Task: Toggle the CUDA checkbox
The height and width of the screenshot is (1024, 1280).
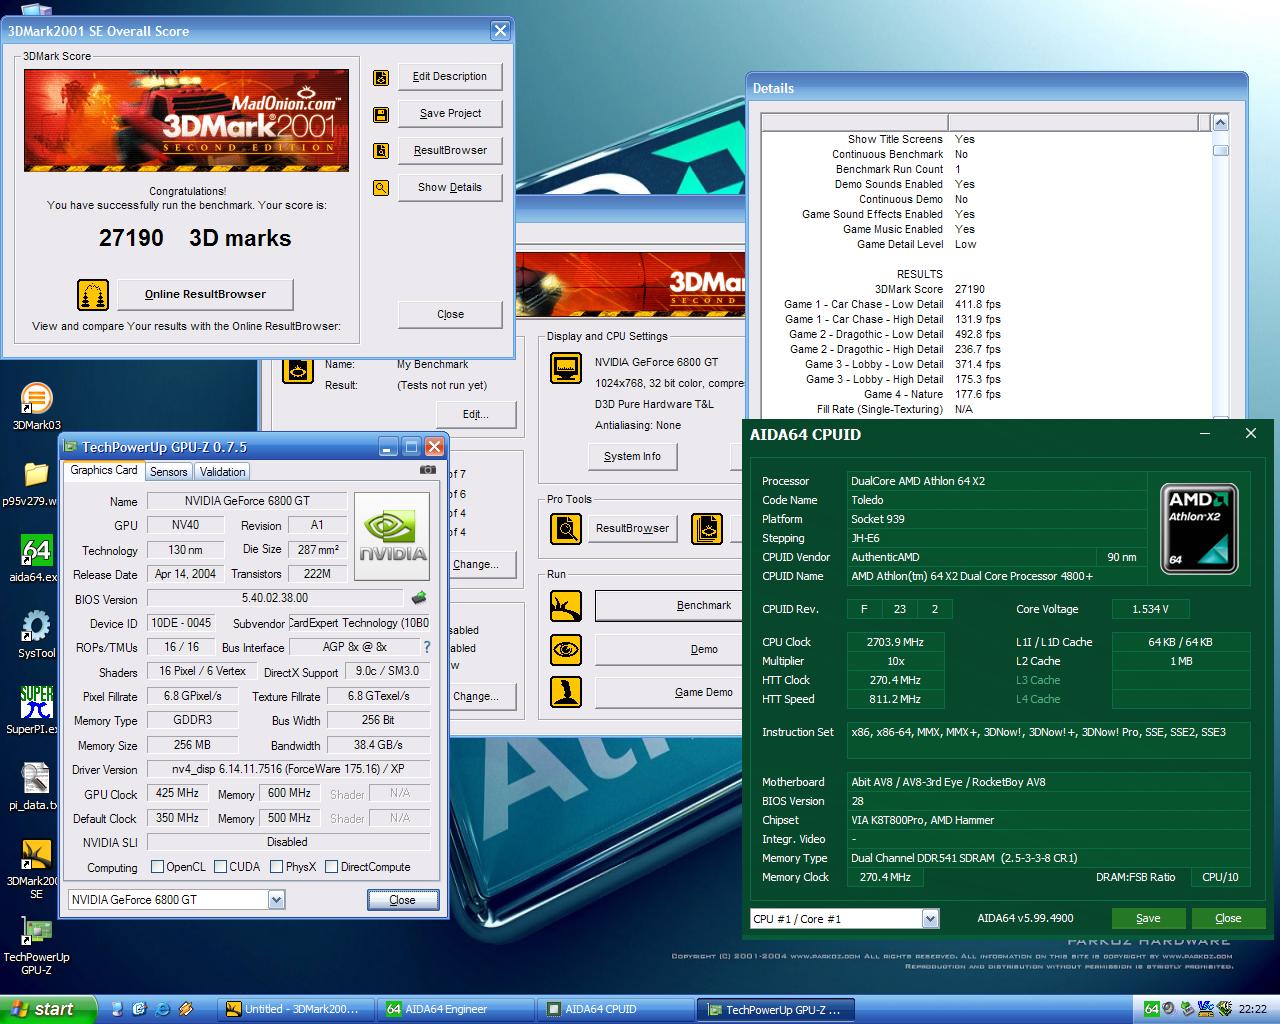Action: click(219, 867)
